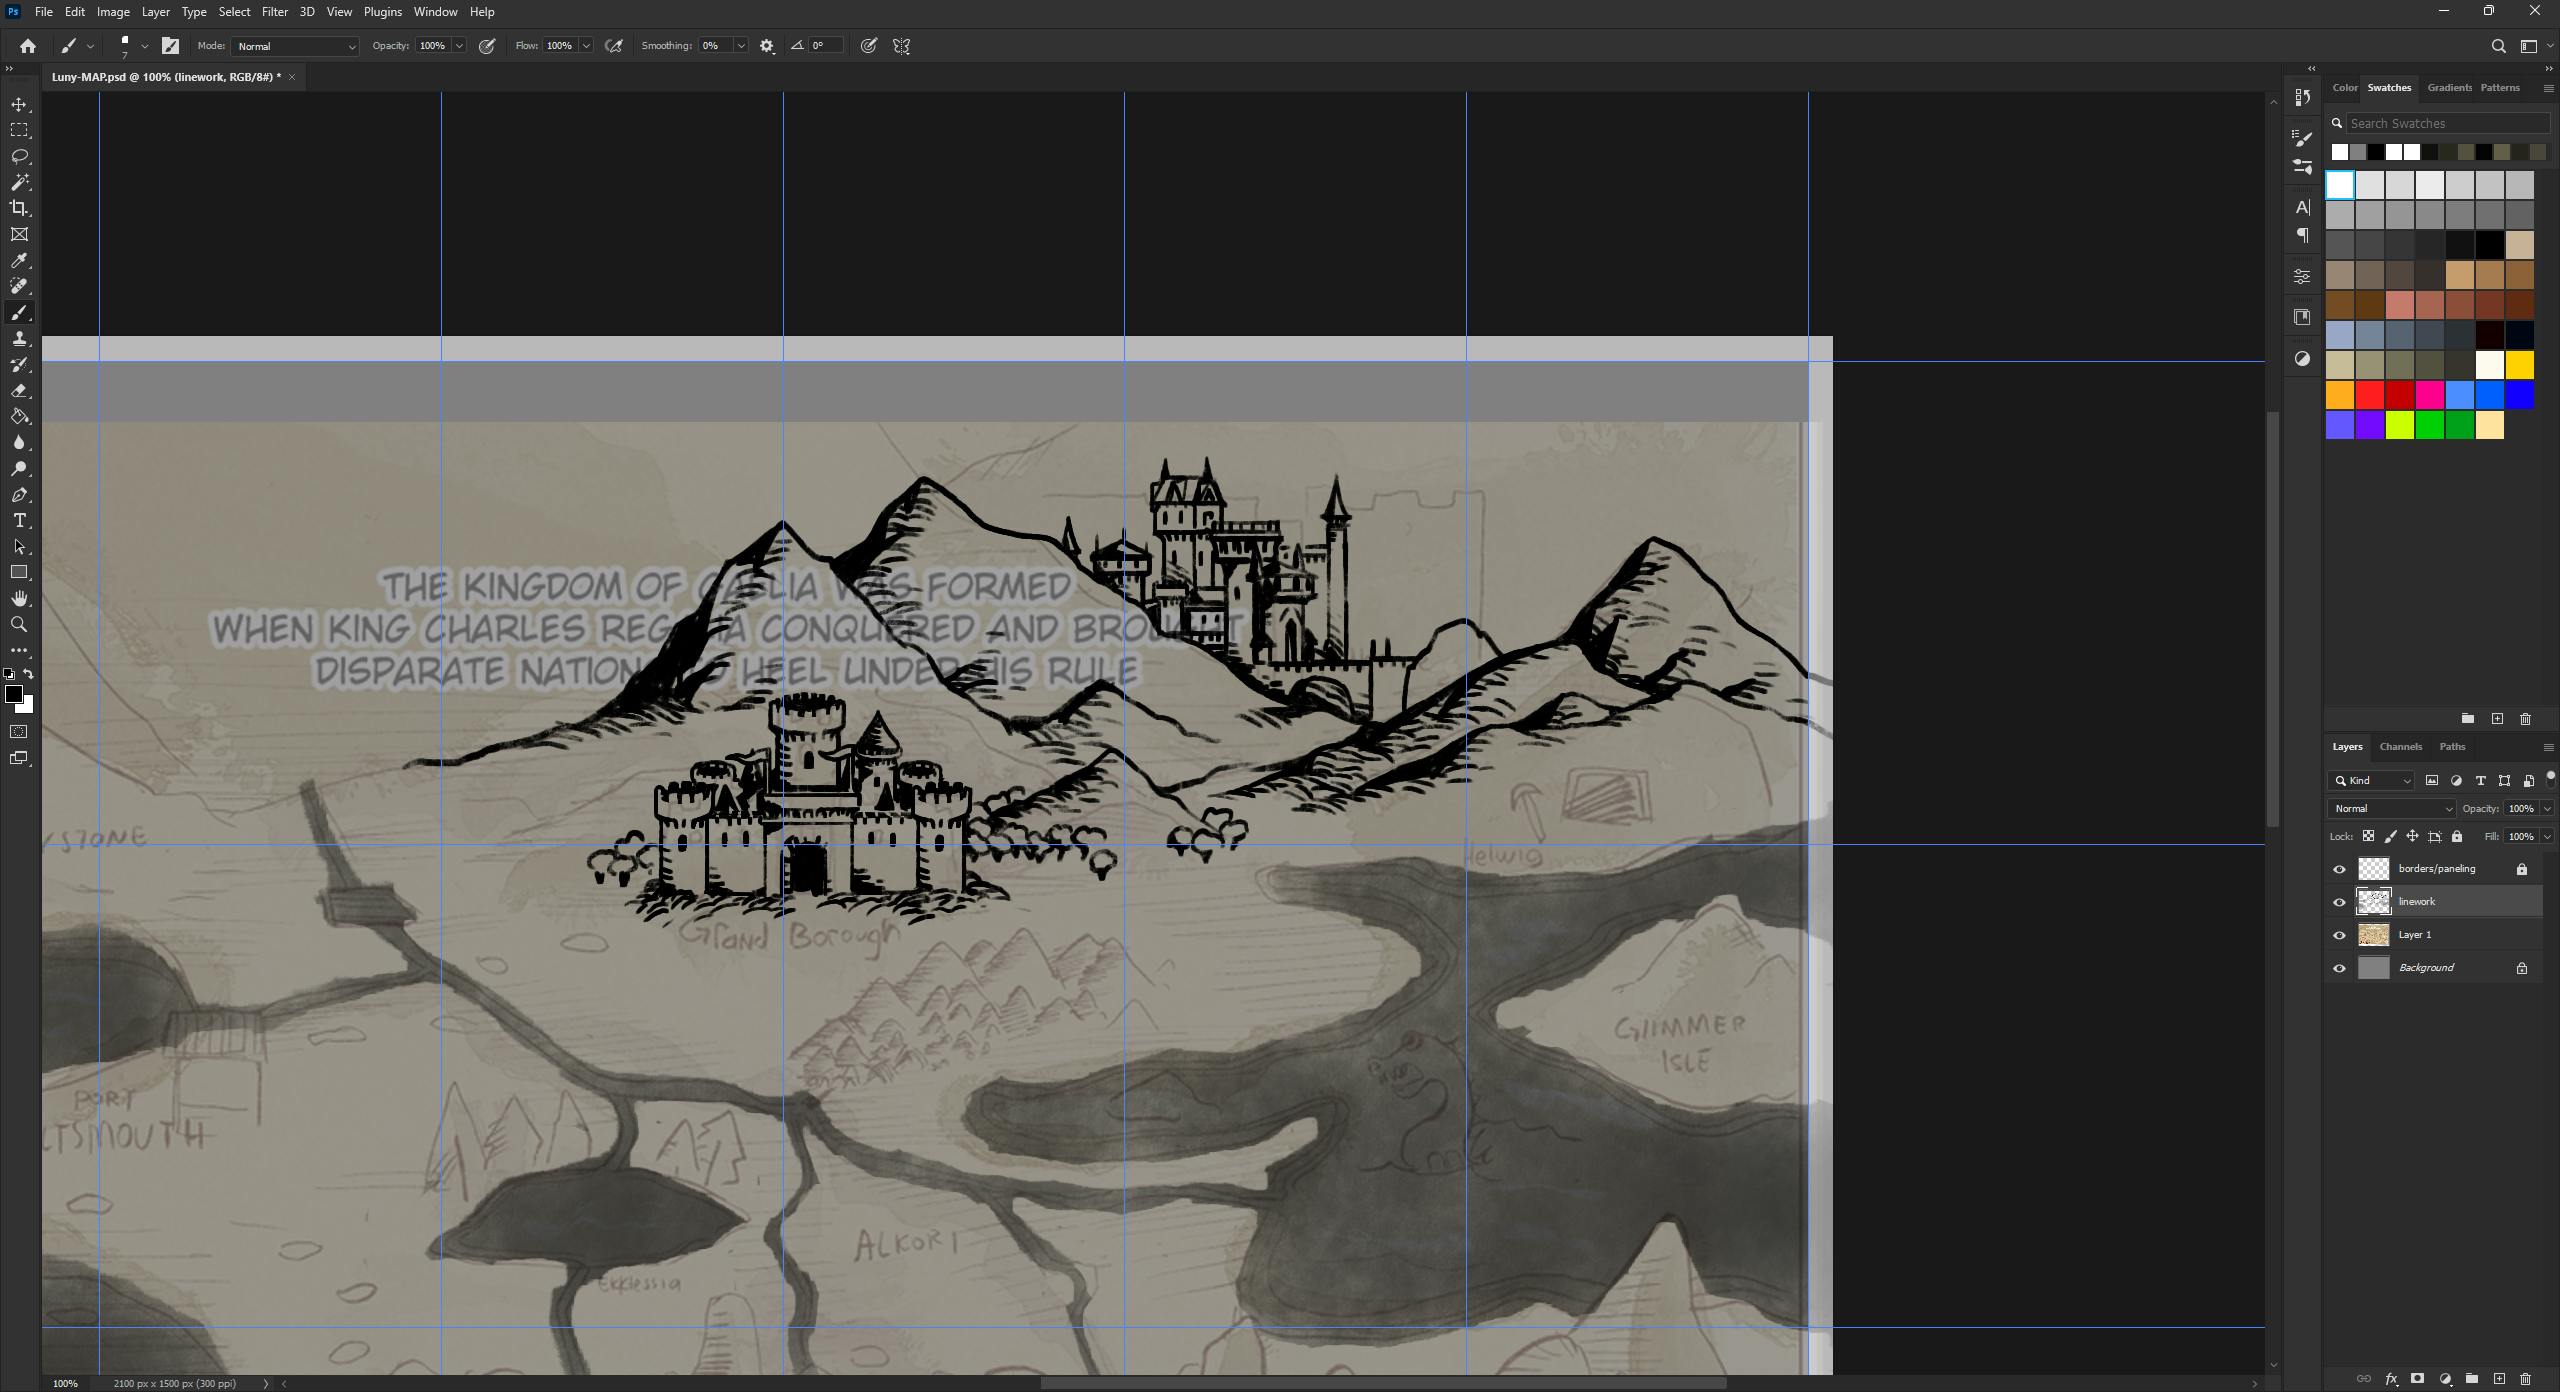2560x1392 pixels.
Task: Create a new layer group
Action: click(2471, 1379)
